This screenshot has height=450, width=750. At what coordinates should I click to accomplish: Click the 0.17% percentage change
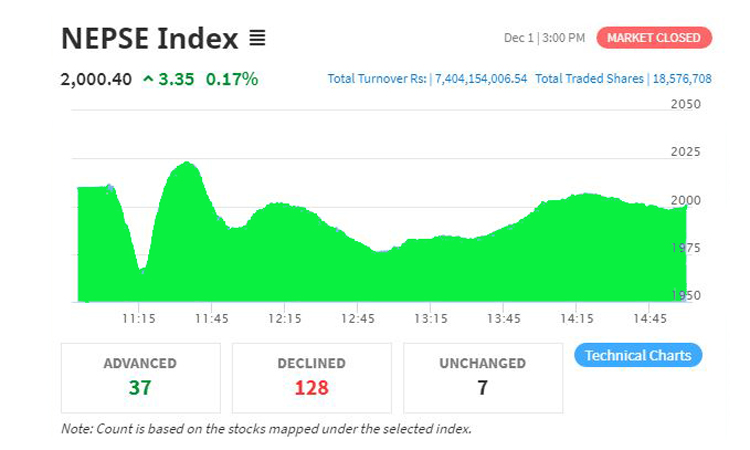232,79
